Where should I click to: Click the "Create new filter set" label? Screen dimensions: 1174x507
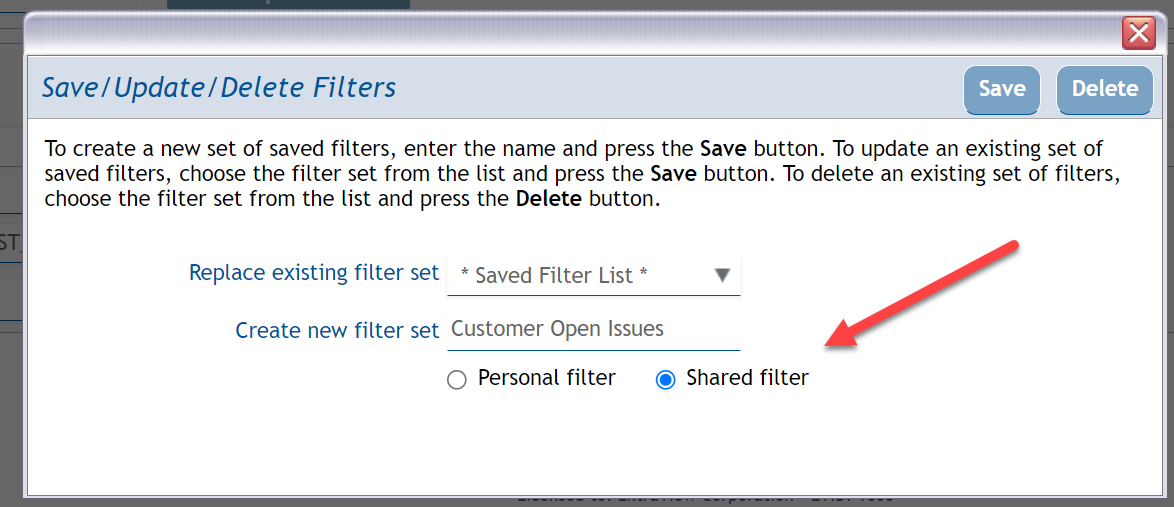click(337, 330)
